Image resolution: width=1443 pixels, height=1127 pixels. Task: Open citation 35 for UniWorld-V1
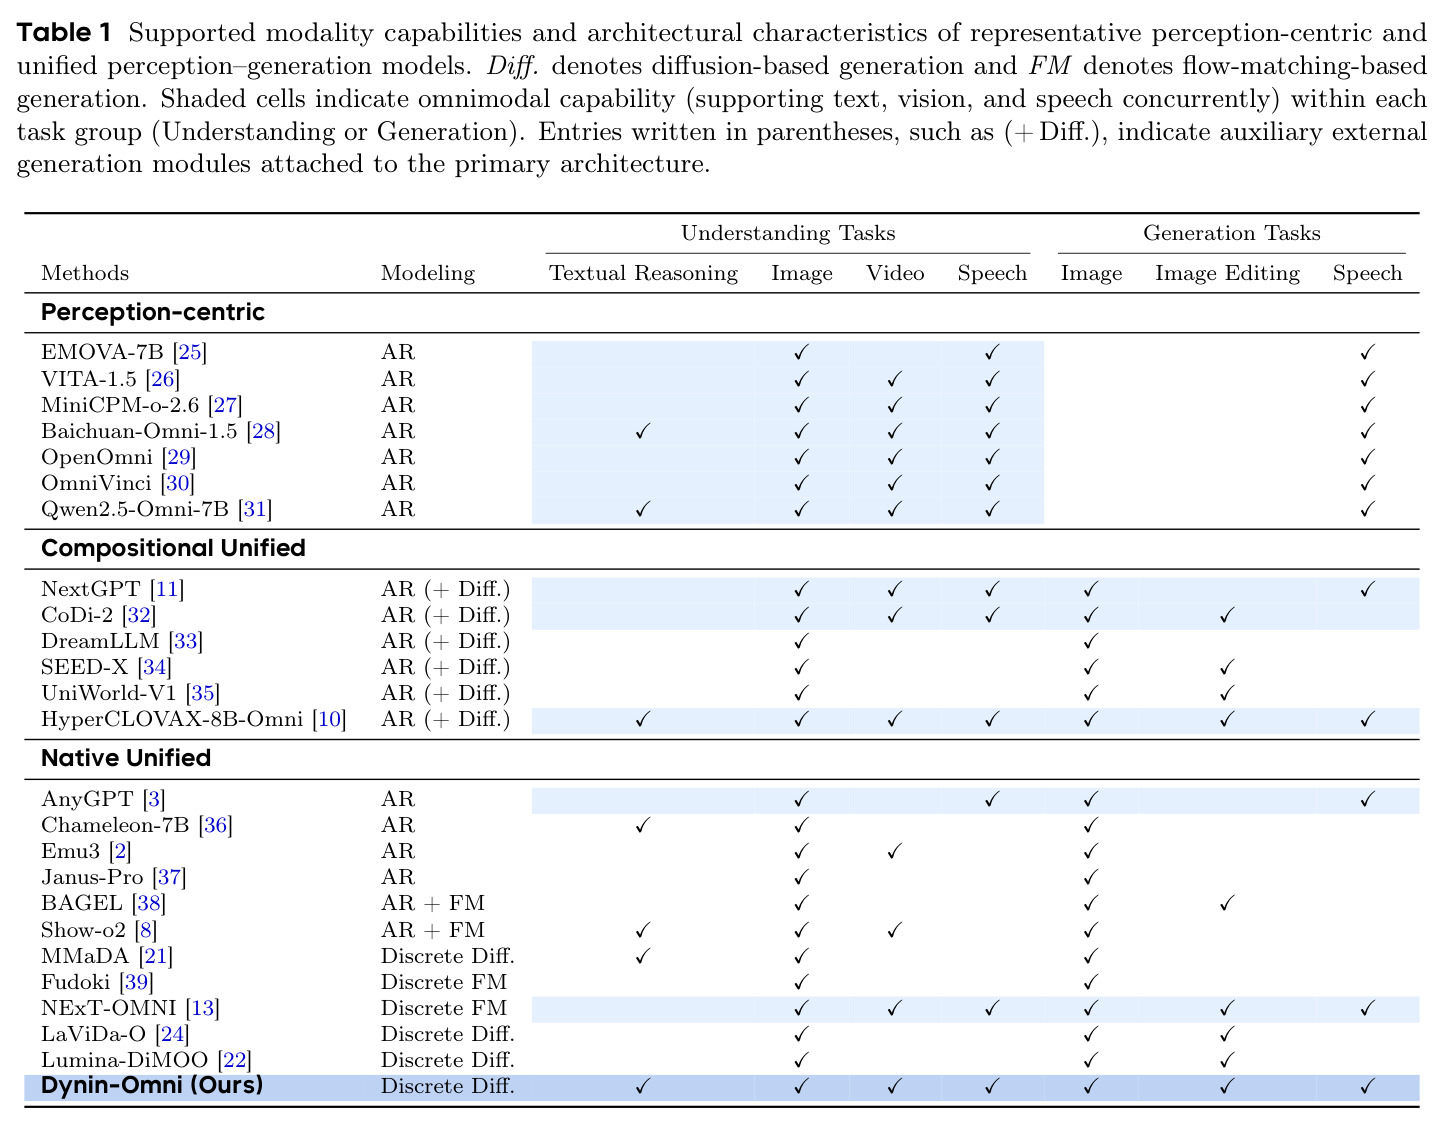[x=202, y=693]
